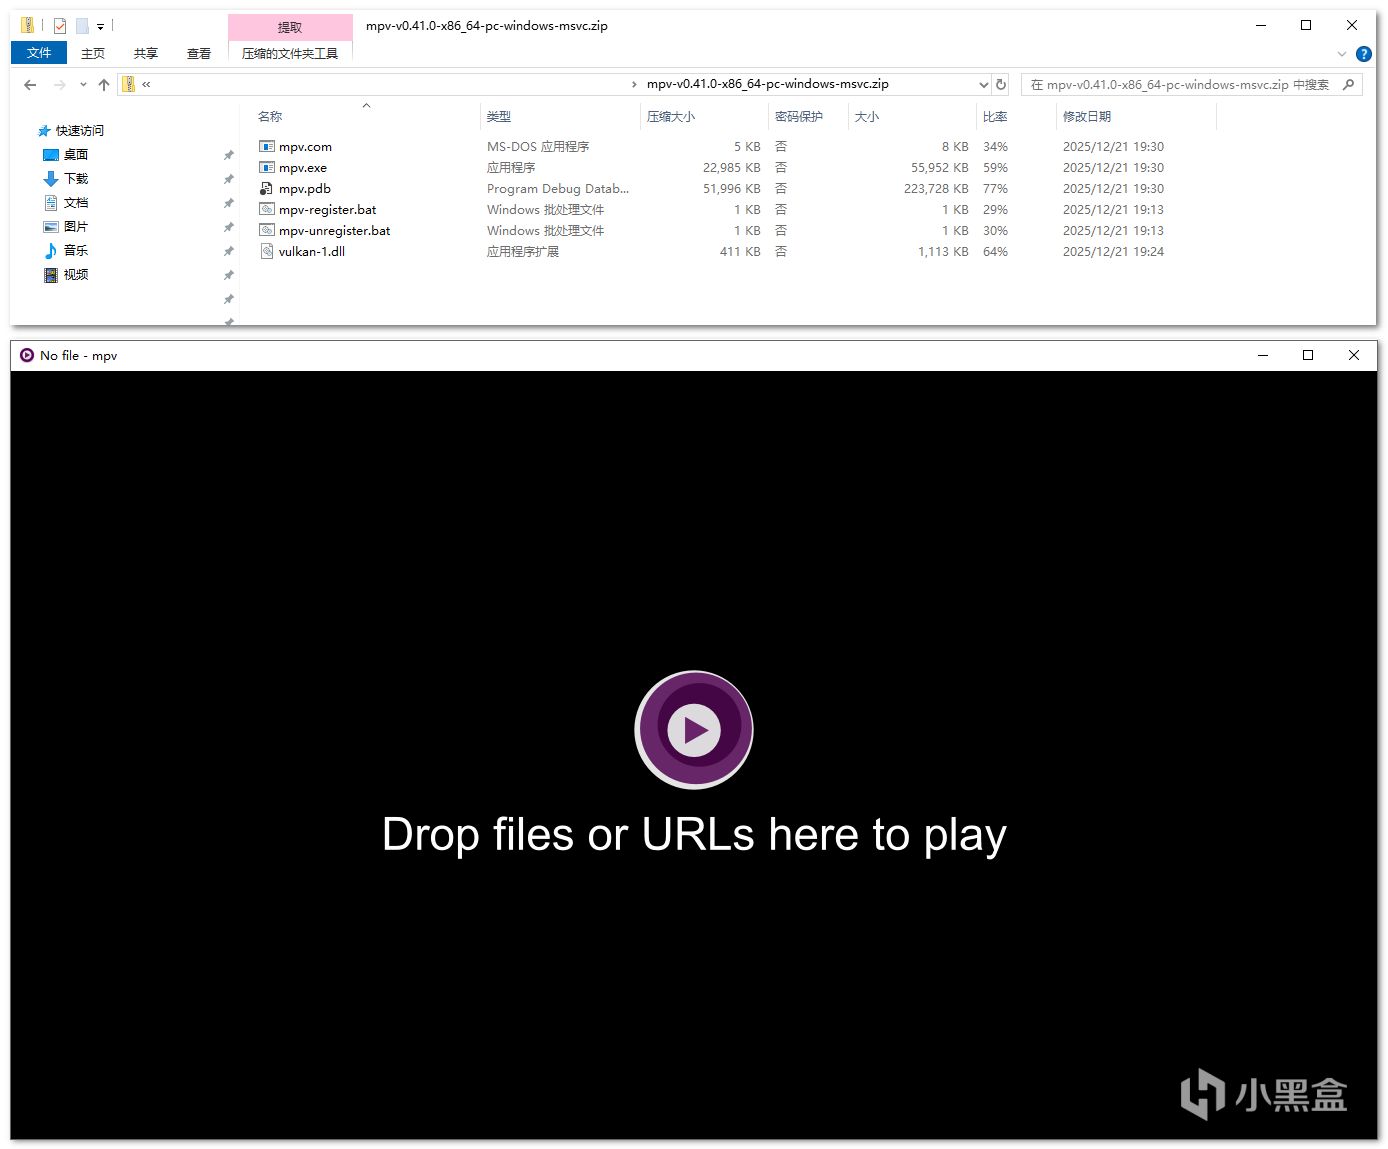
Task: Click the address bar path mpv-v0.41.0-x86_64-pc-windows-msvc.zip
Action: pos(768,84)
